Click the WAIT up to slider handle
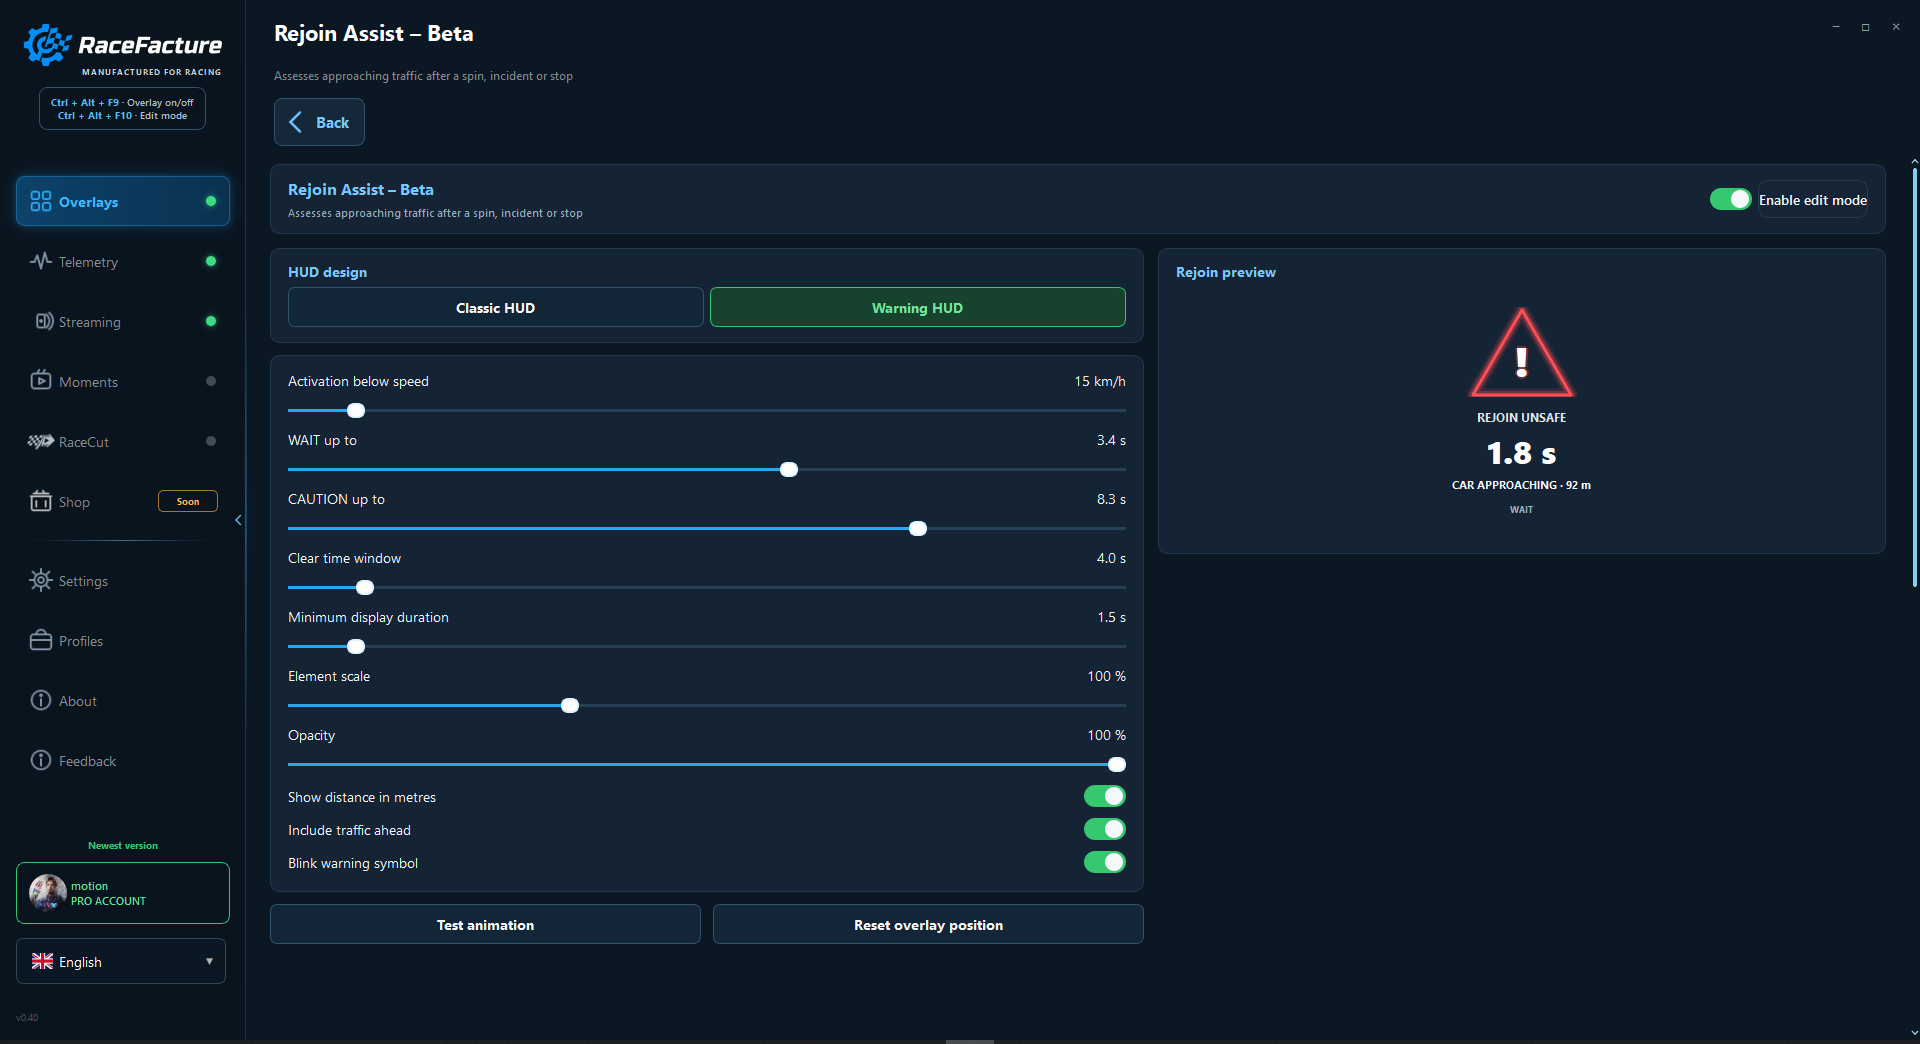The width and height of the screenshot is (1920, 1044). (x=789, y=469)
